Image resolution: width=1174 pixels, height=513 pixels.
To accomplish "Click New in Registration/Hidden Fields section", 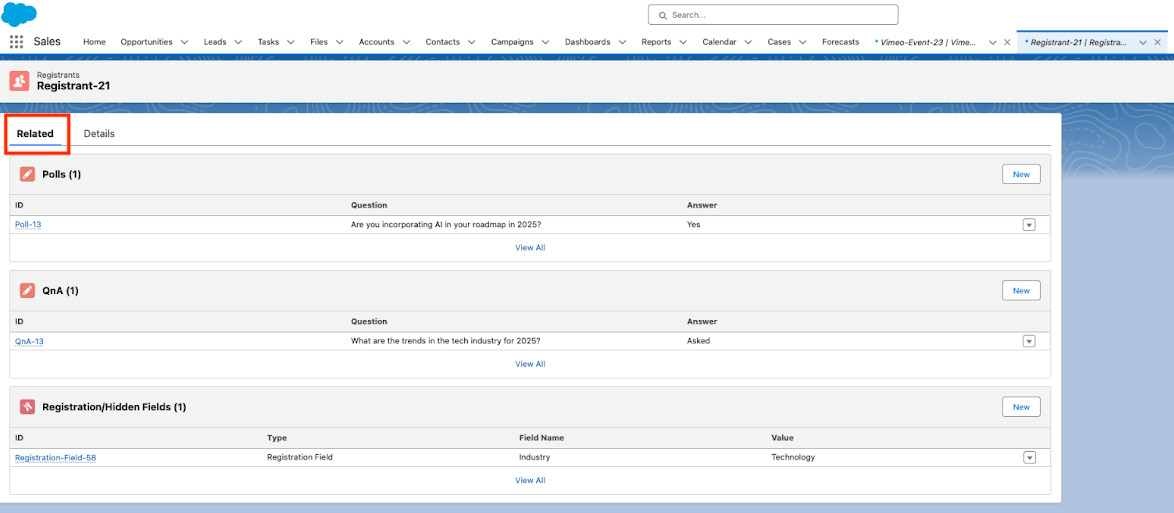I will point(1021,407).
